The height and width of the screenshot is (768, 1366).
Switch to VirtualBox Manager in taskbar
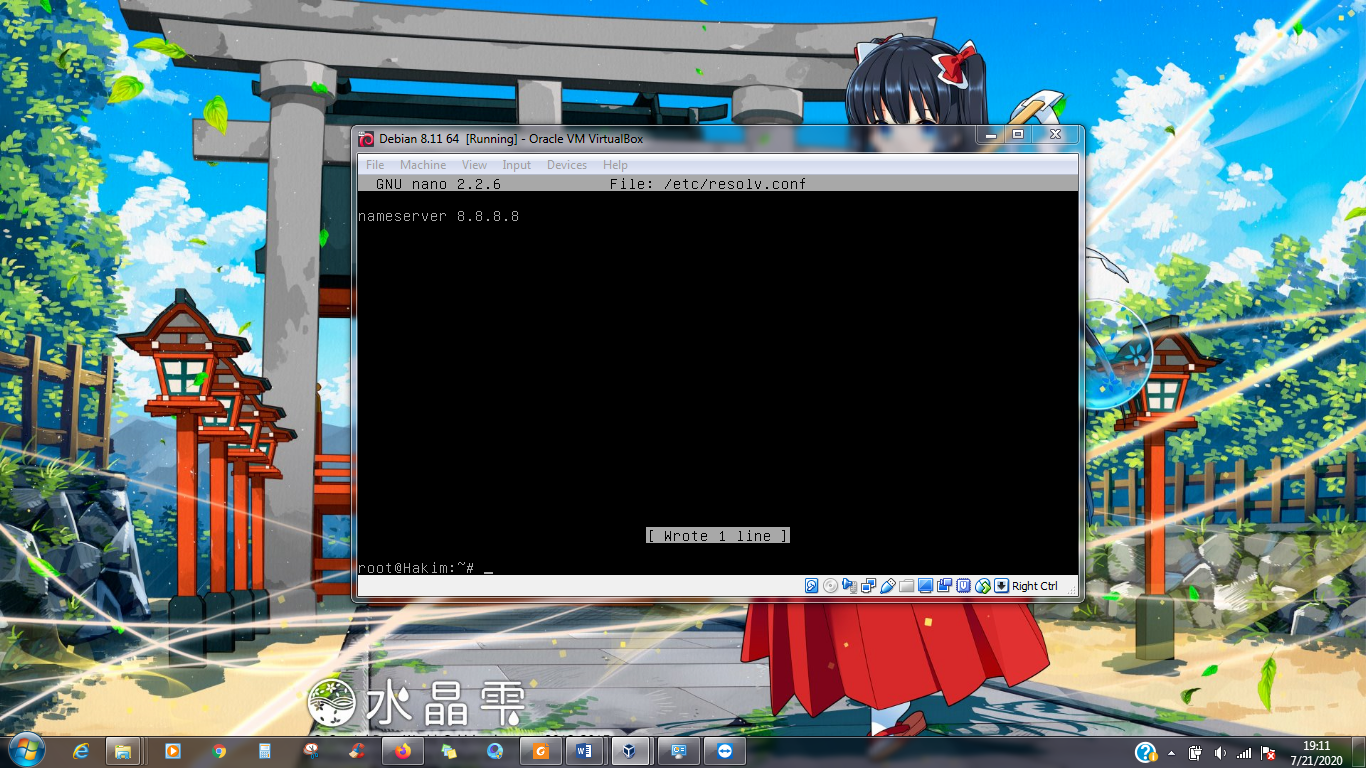coord(629,751)
